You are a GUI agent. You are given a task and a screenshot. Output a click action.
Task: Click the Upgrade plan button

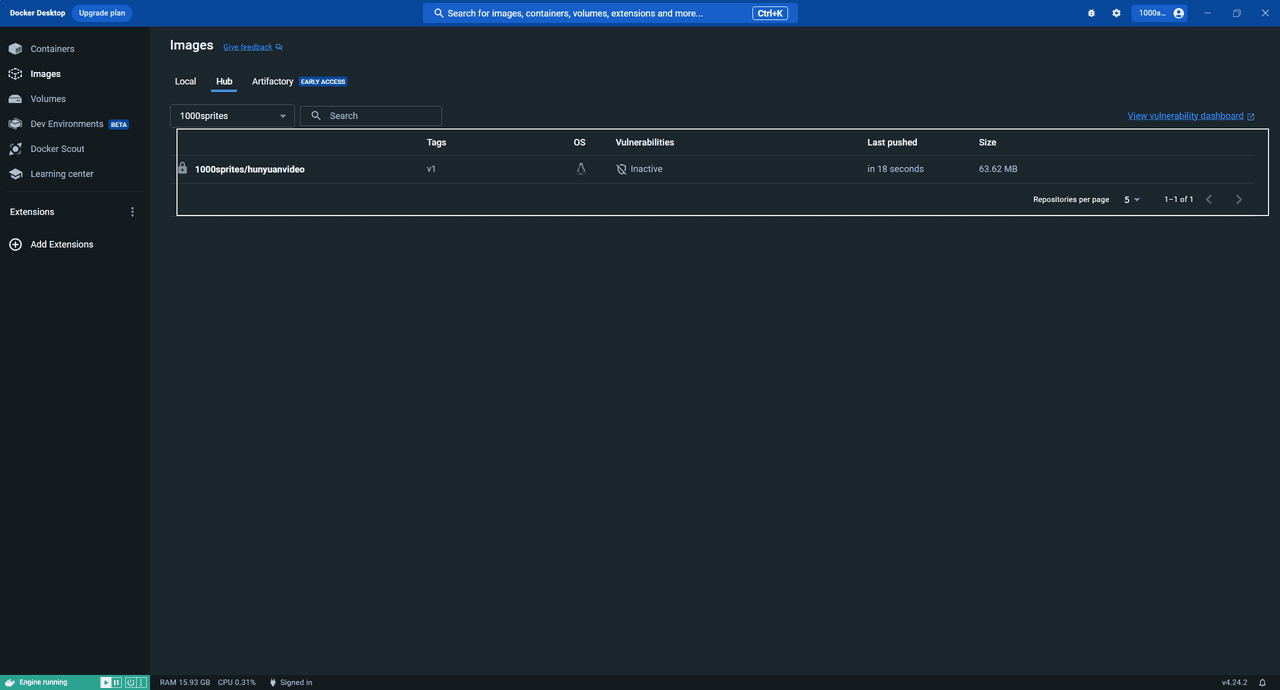pos(102,13)
